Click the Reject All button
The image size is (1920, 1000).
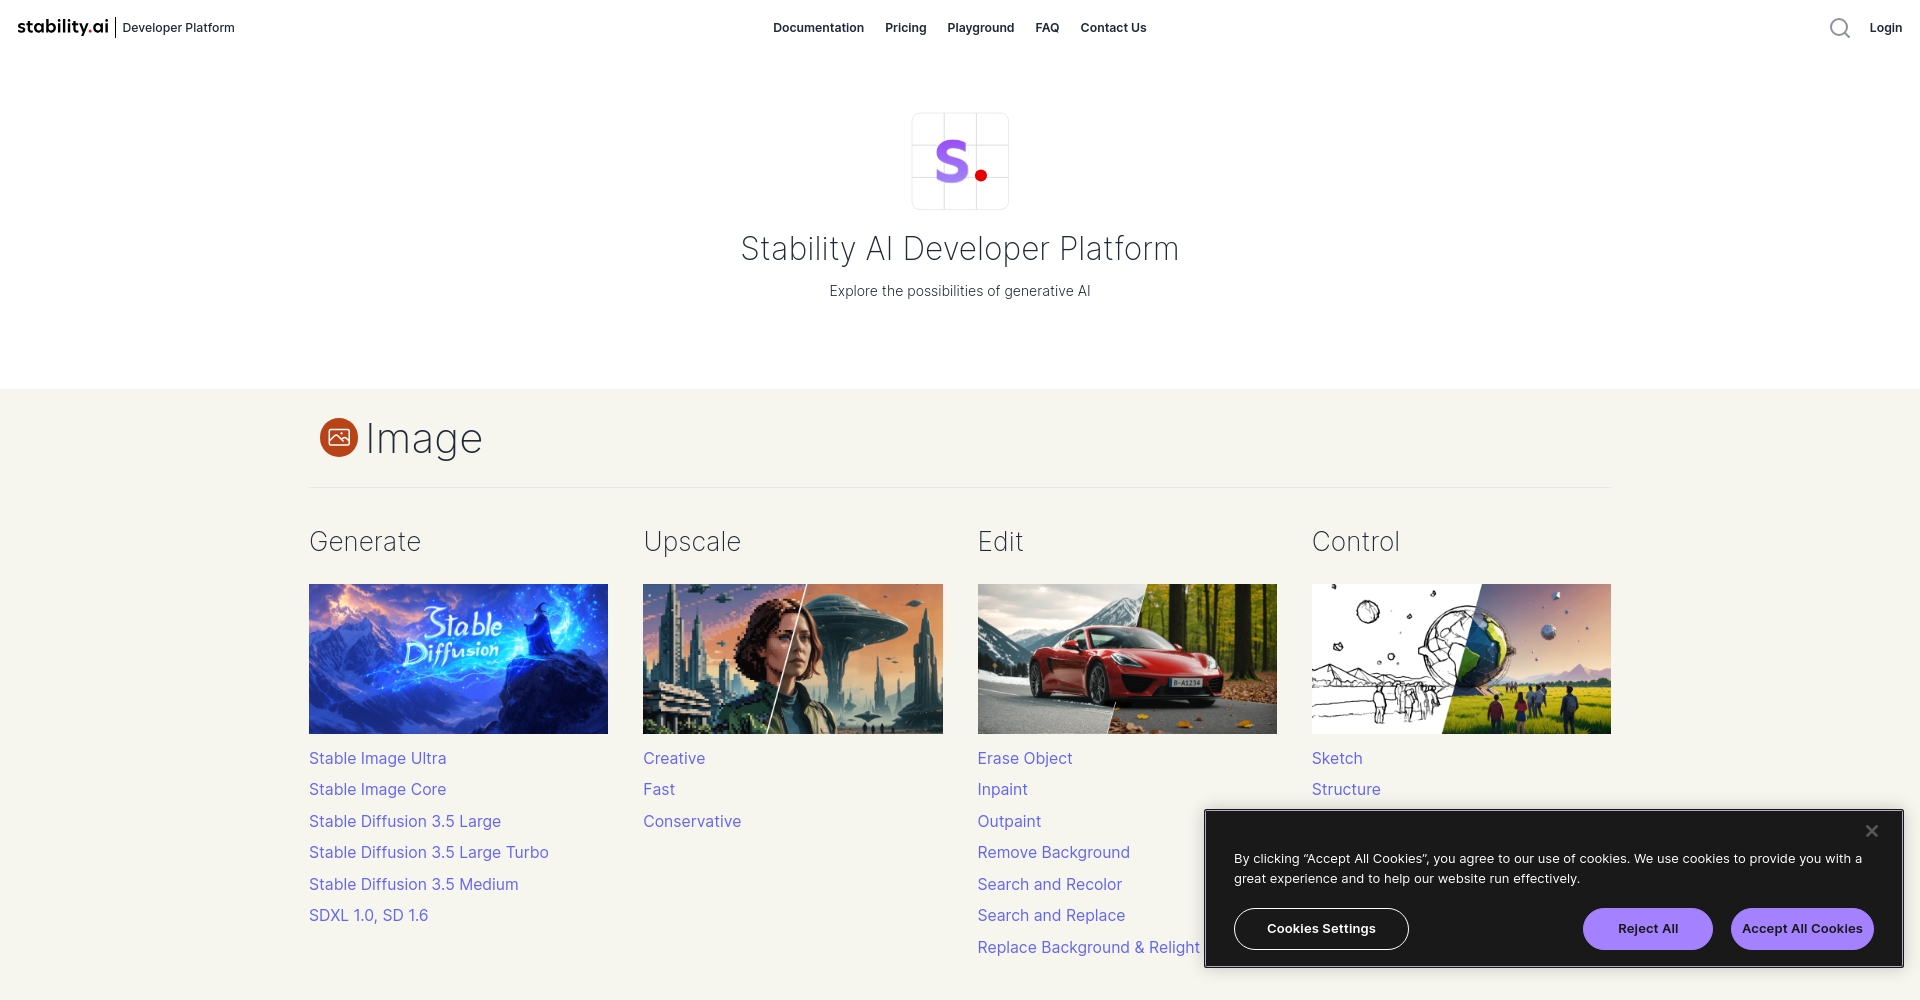click(1648, 929)
